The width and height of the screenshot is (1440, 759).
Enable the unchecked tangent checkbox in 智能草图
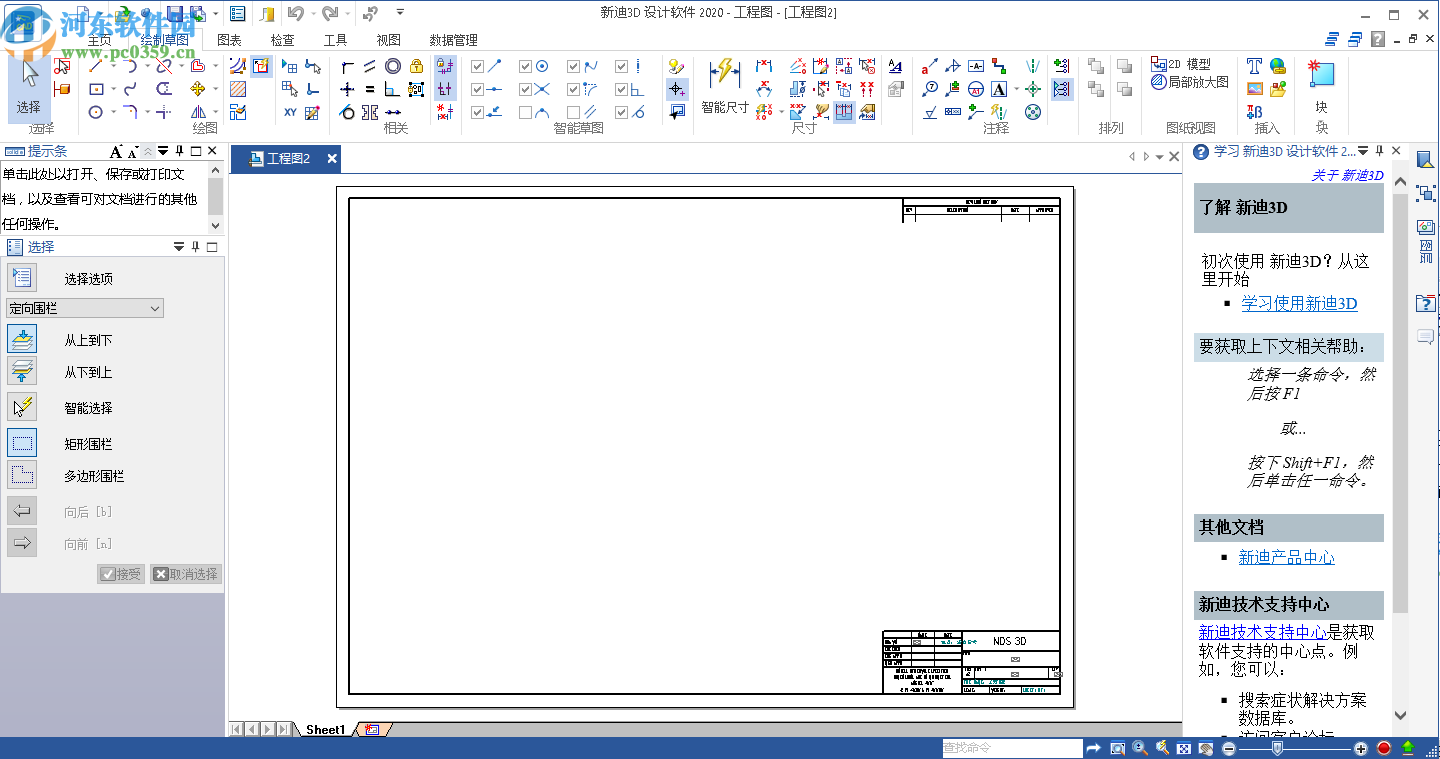[x=526, y=112]
